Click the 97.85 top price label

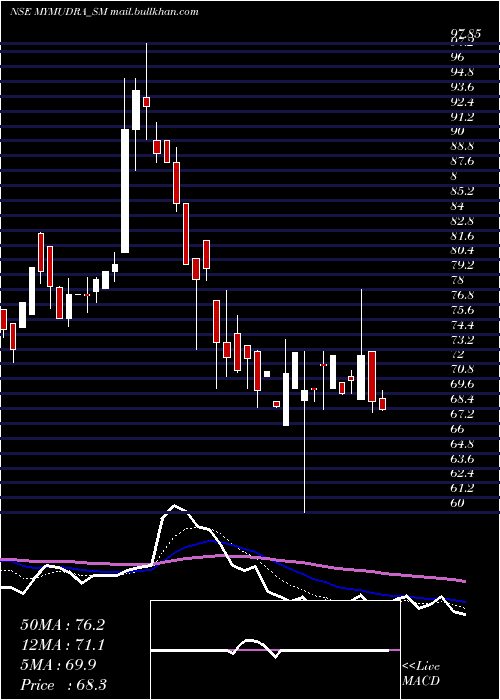pyautogui.click(x=468, y=33)
